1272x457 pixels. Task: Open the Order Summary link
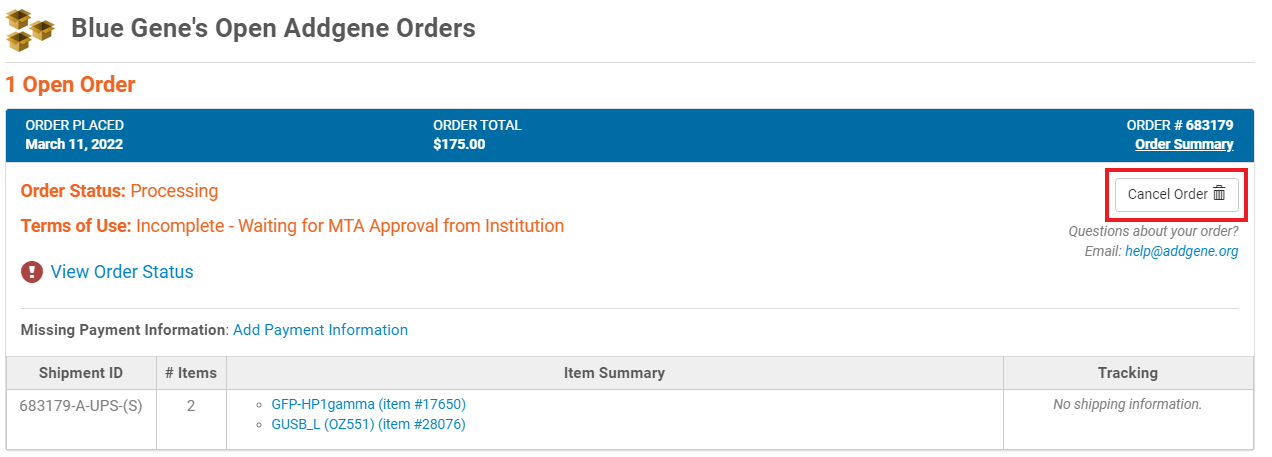coord(1184,144)
